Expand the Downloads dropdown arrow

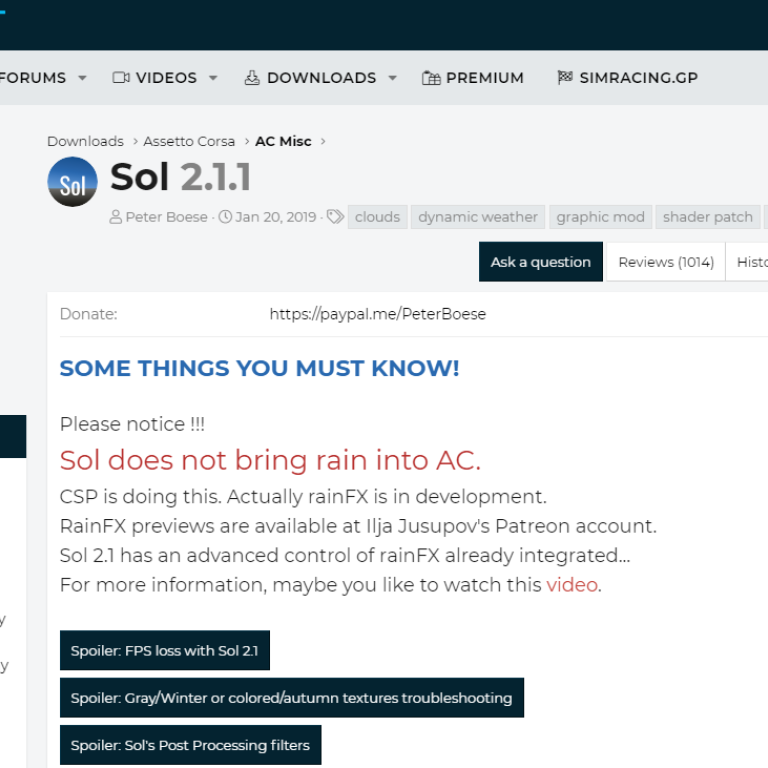(x=392, y=78)
